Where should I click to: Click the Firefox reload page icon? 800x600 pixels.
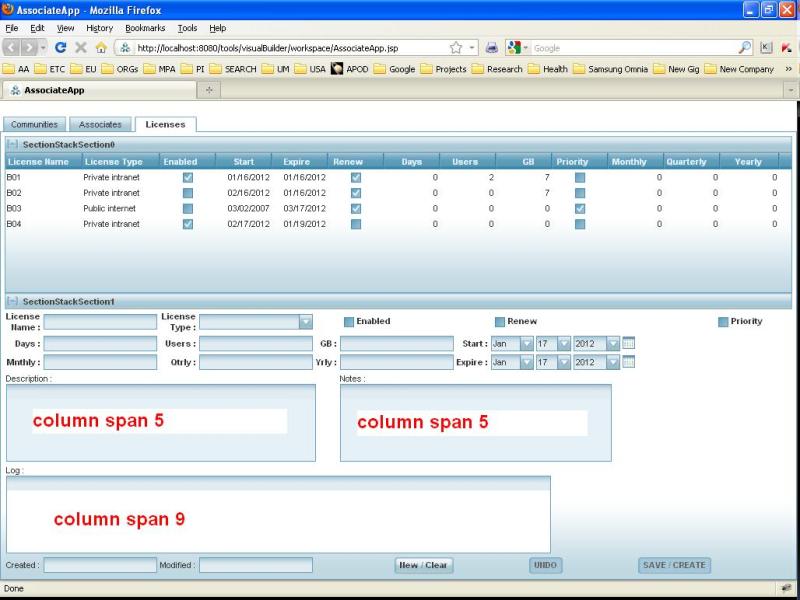pos(60,47)
